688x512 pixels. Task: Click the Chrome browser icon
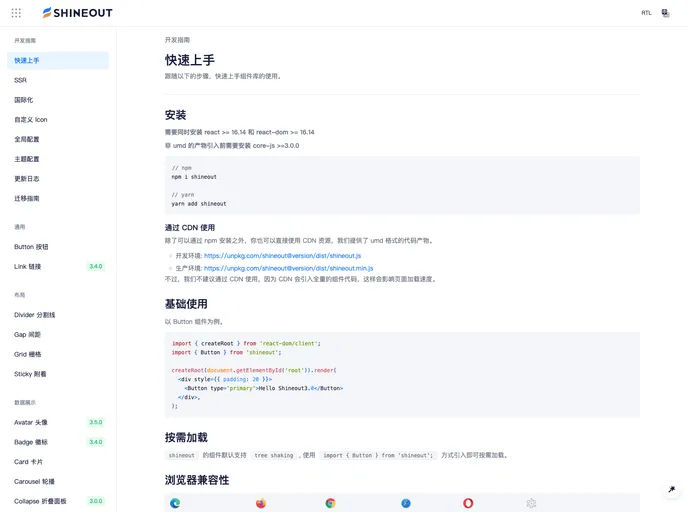(x=330, y=503)
